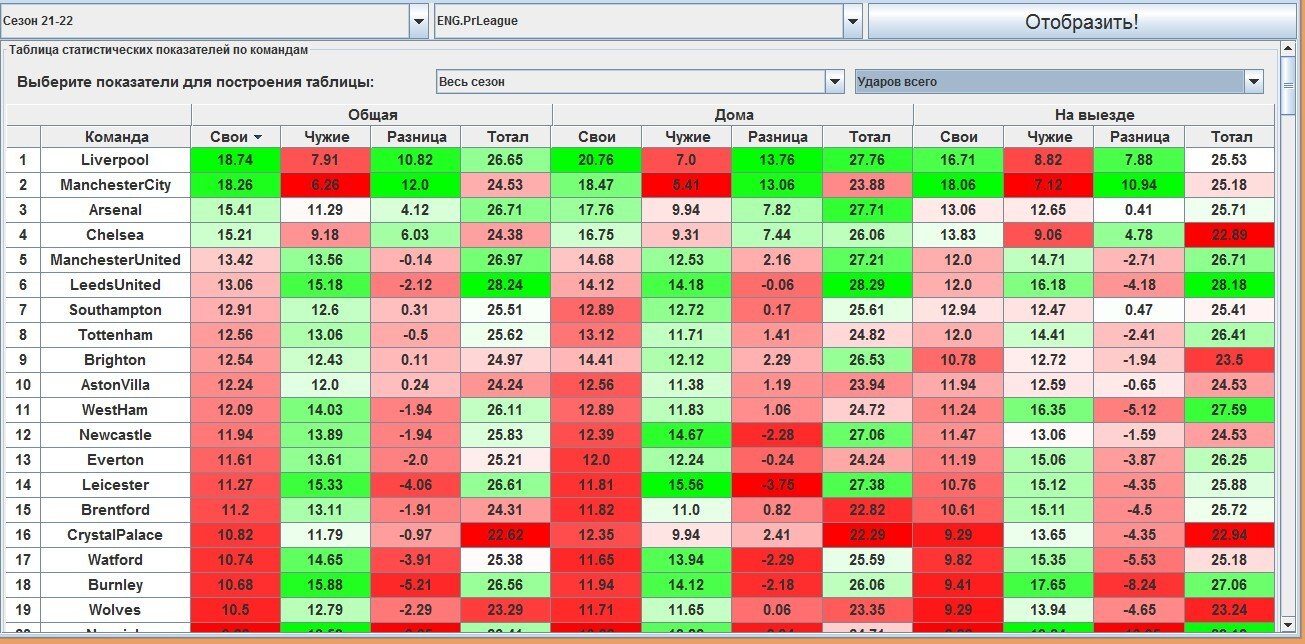Image resolution: width=1305 pixels, height=644 pixels.
Task: Select the Liverpool team row
Action: pyautogui.click(x=116, y=160)
